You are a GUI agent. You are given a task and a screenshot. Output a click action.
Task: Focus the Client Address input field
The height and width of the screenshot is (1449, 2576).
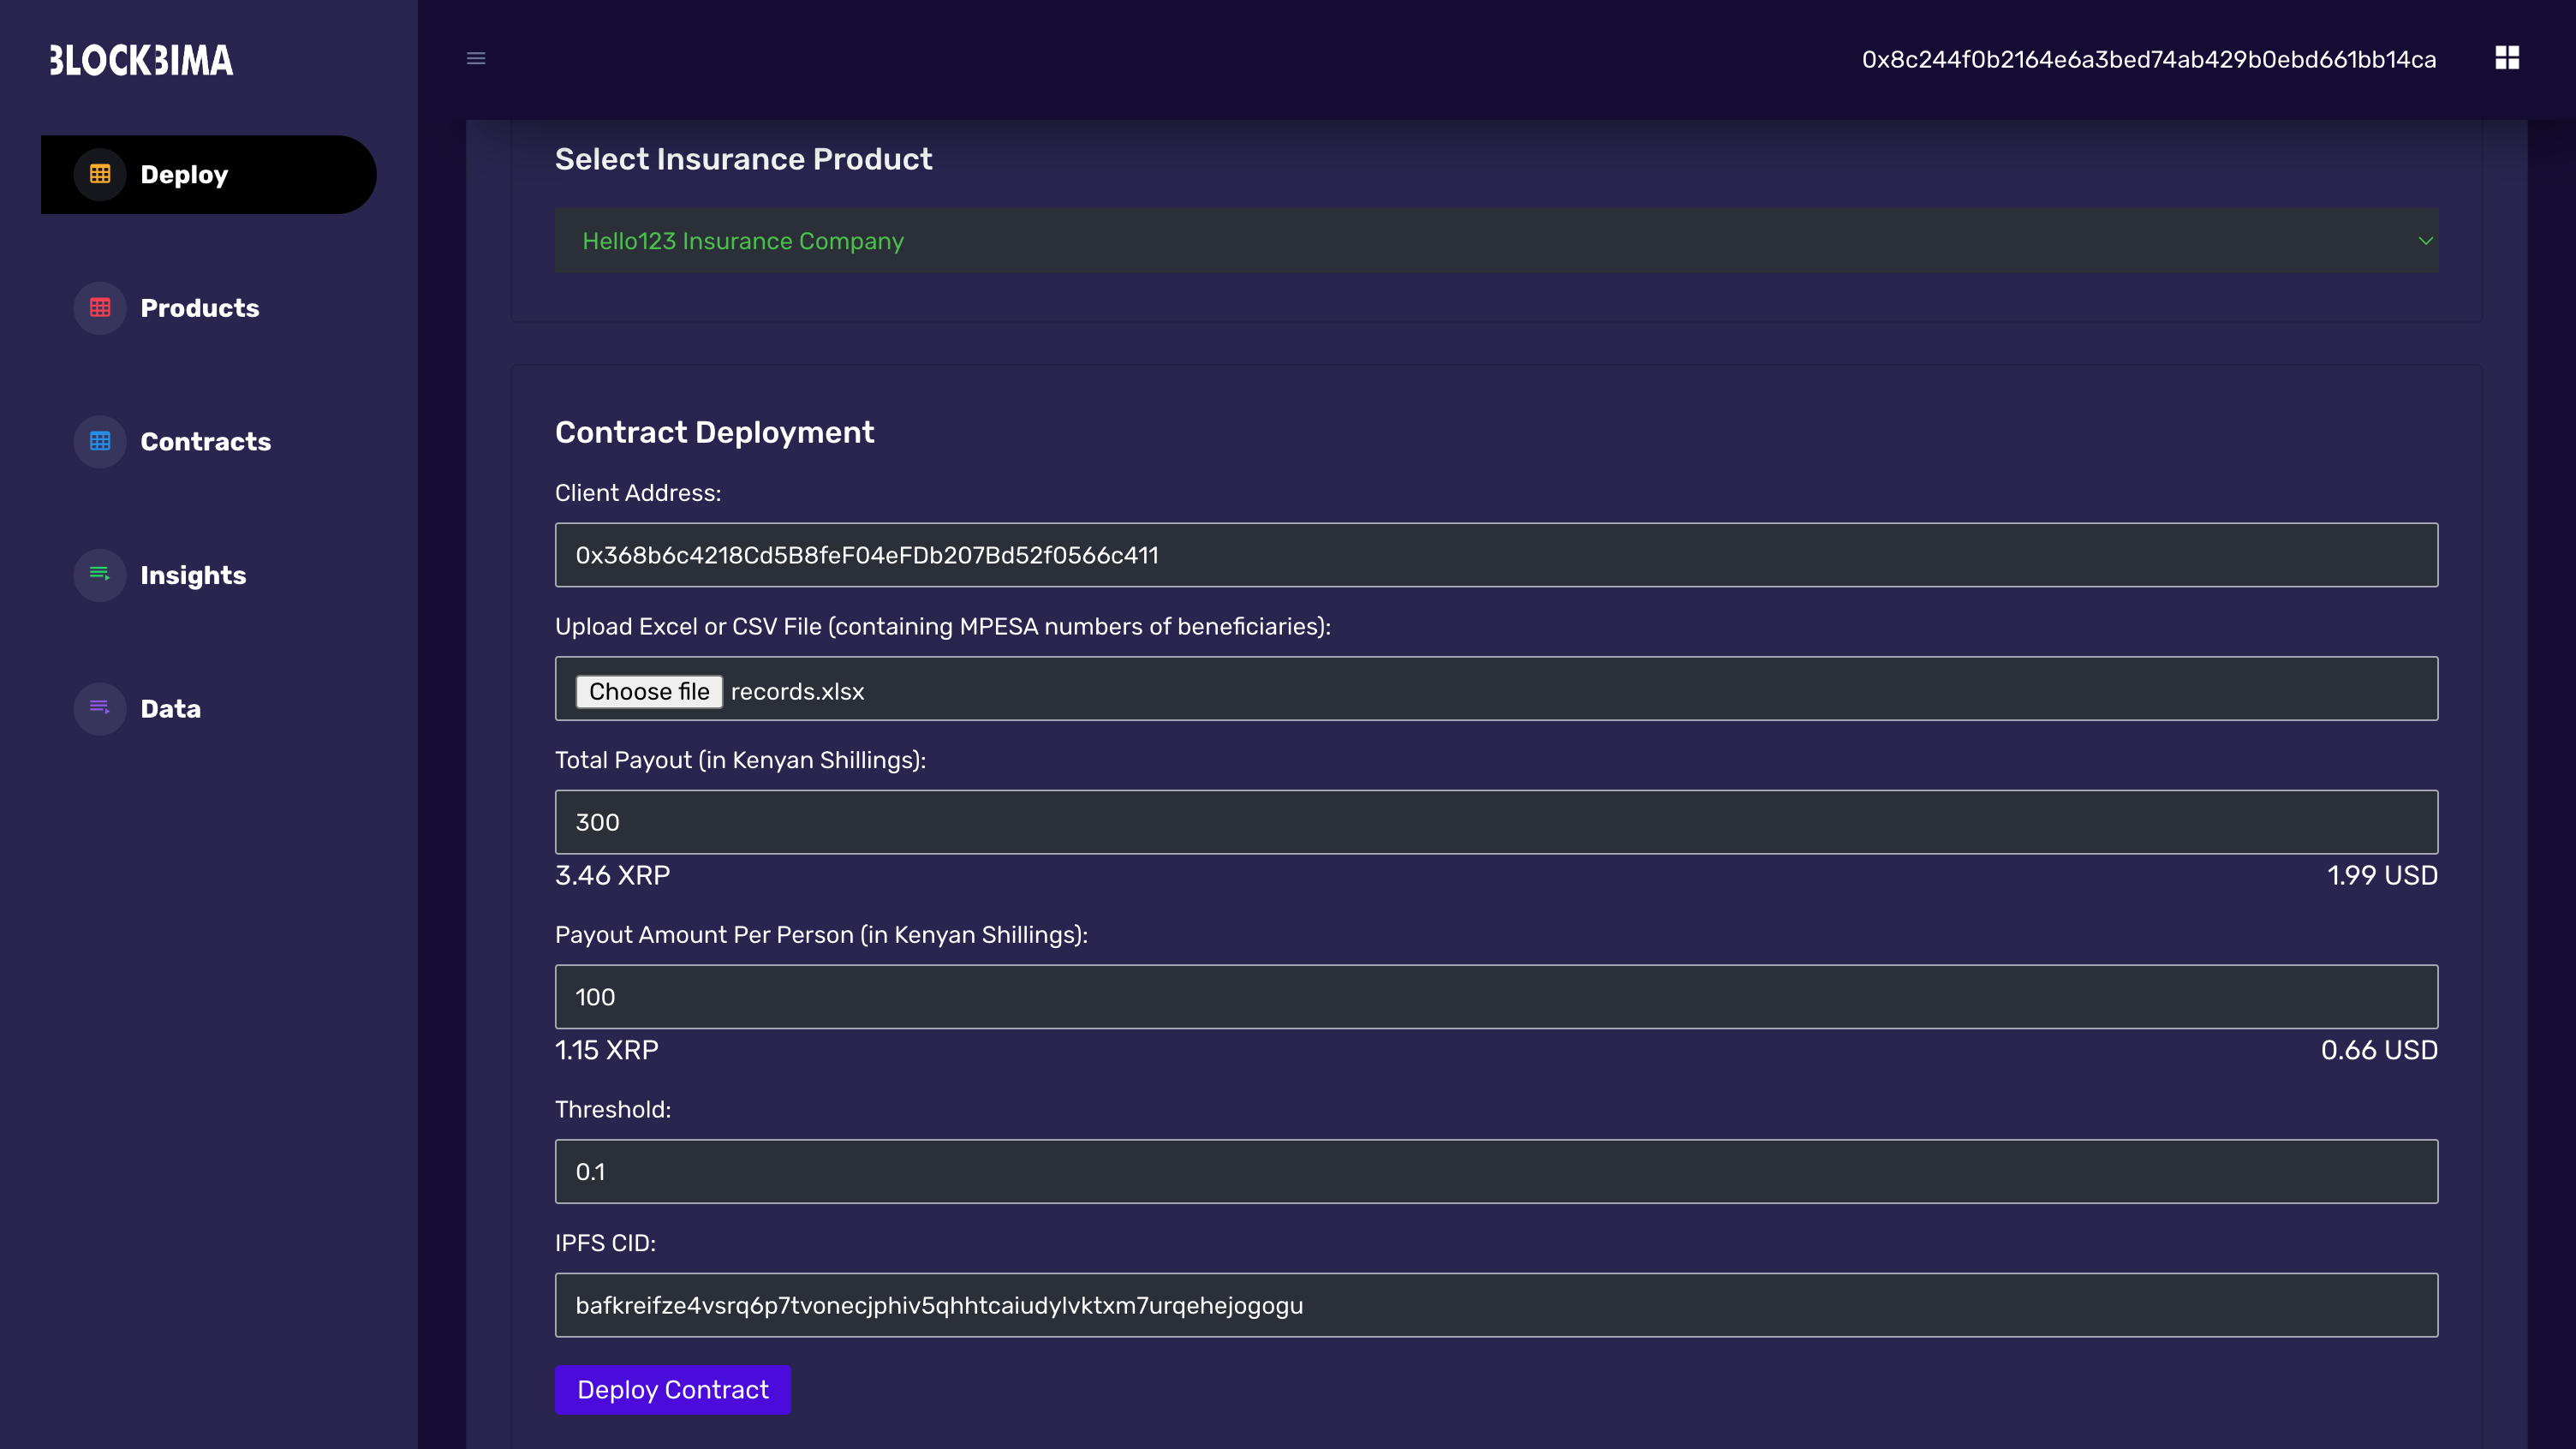click(x=1496, y=555)
